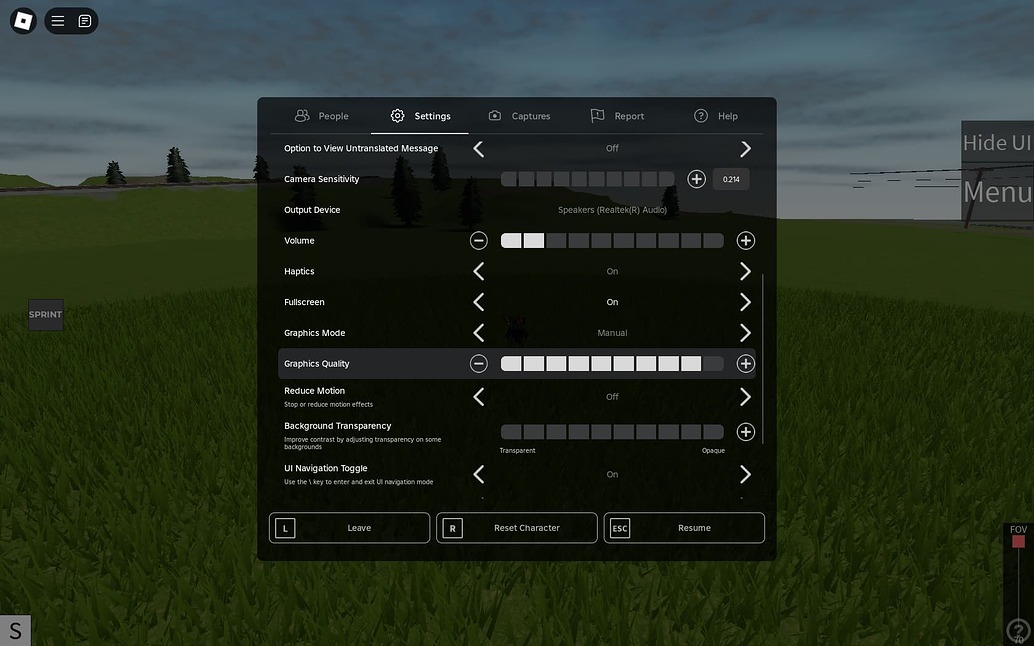Open the hamburger menu icon top left
This screenshot has height=646, width=1034.
[x=57, y=20]
